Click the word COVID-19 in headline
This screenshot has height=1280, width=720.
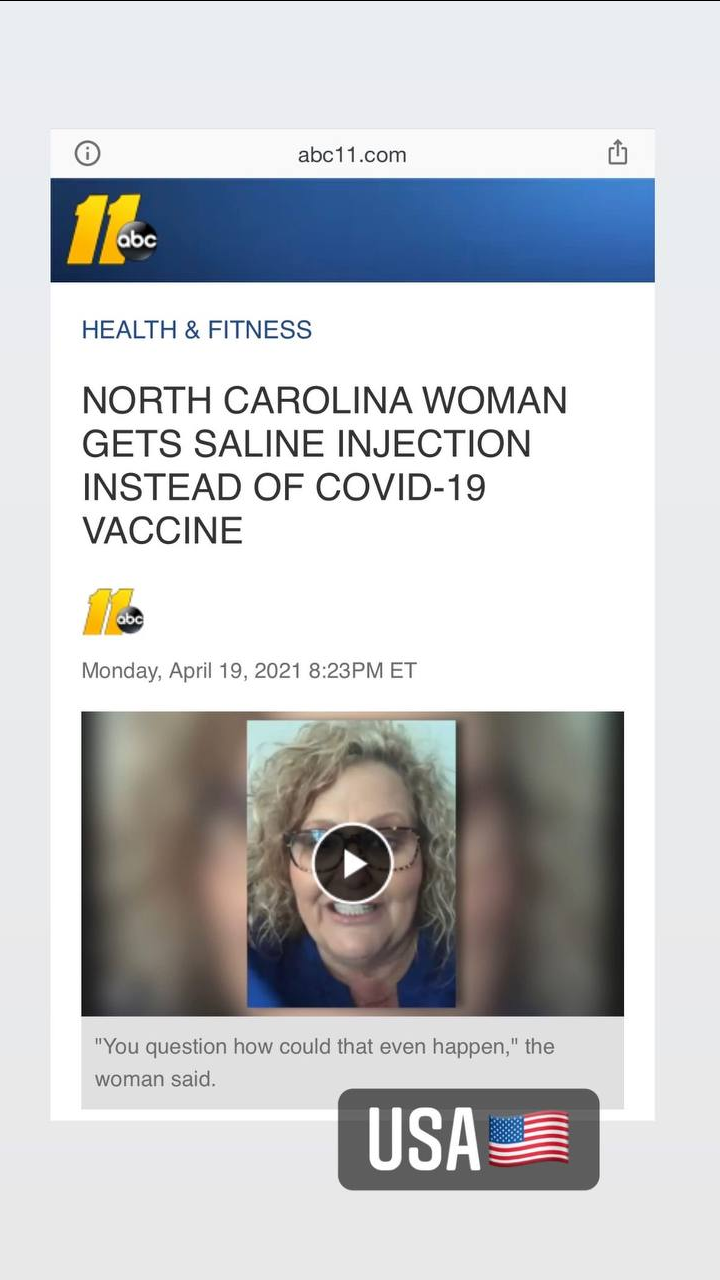(x=401, y=487)
